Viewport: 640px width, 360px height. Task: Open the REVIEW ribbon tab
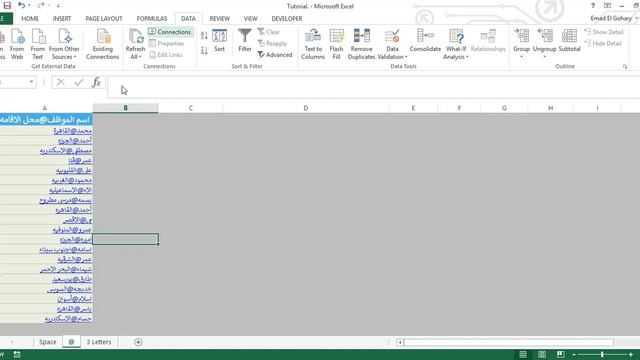point(220,18)
